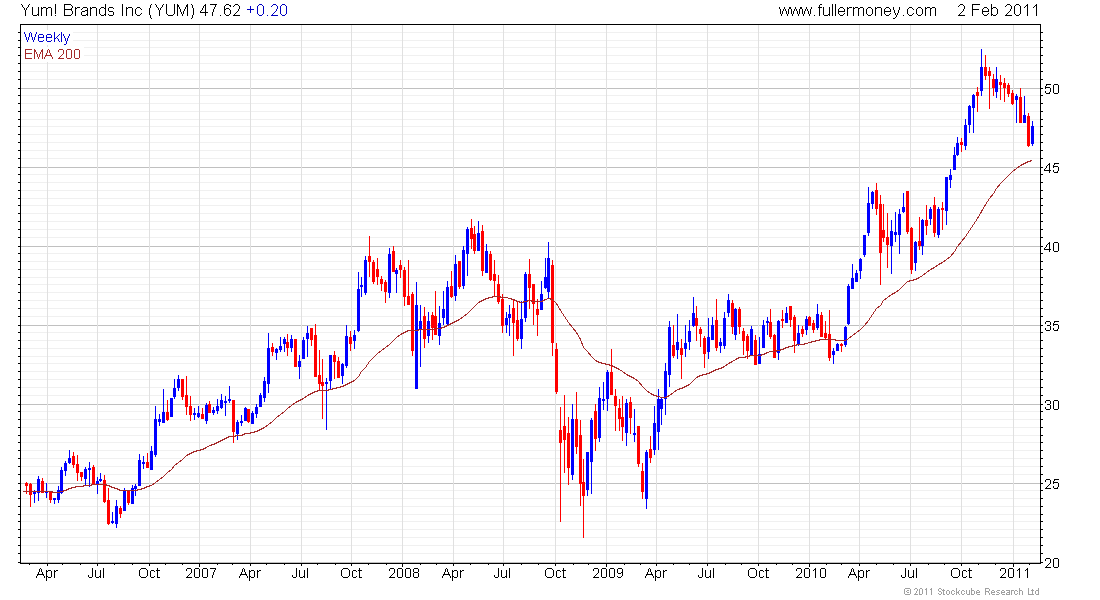Image resolution: width=1100 pixels, height=600 pixels.
Task: Click the '45' price axis label
Action: [1052, 168]
